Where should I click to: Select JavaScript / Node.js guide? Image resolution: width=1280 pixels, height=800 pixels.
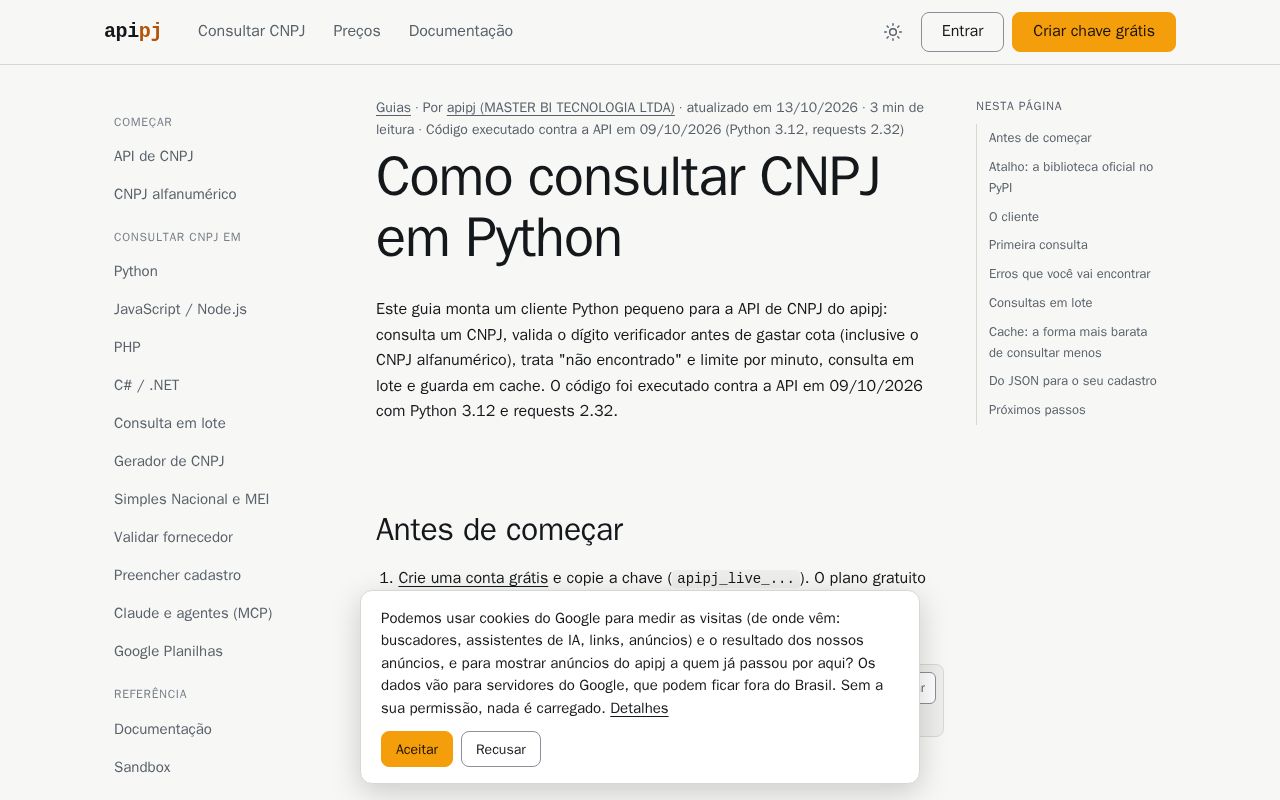tap(180, 309)
